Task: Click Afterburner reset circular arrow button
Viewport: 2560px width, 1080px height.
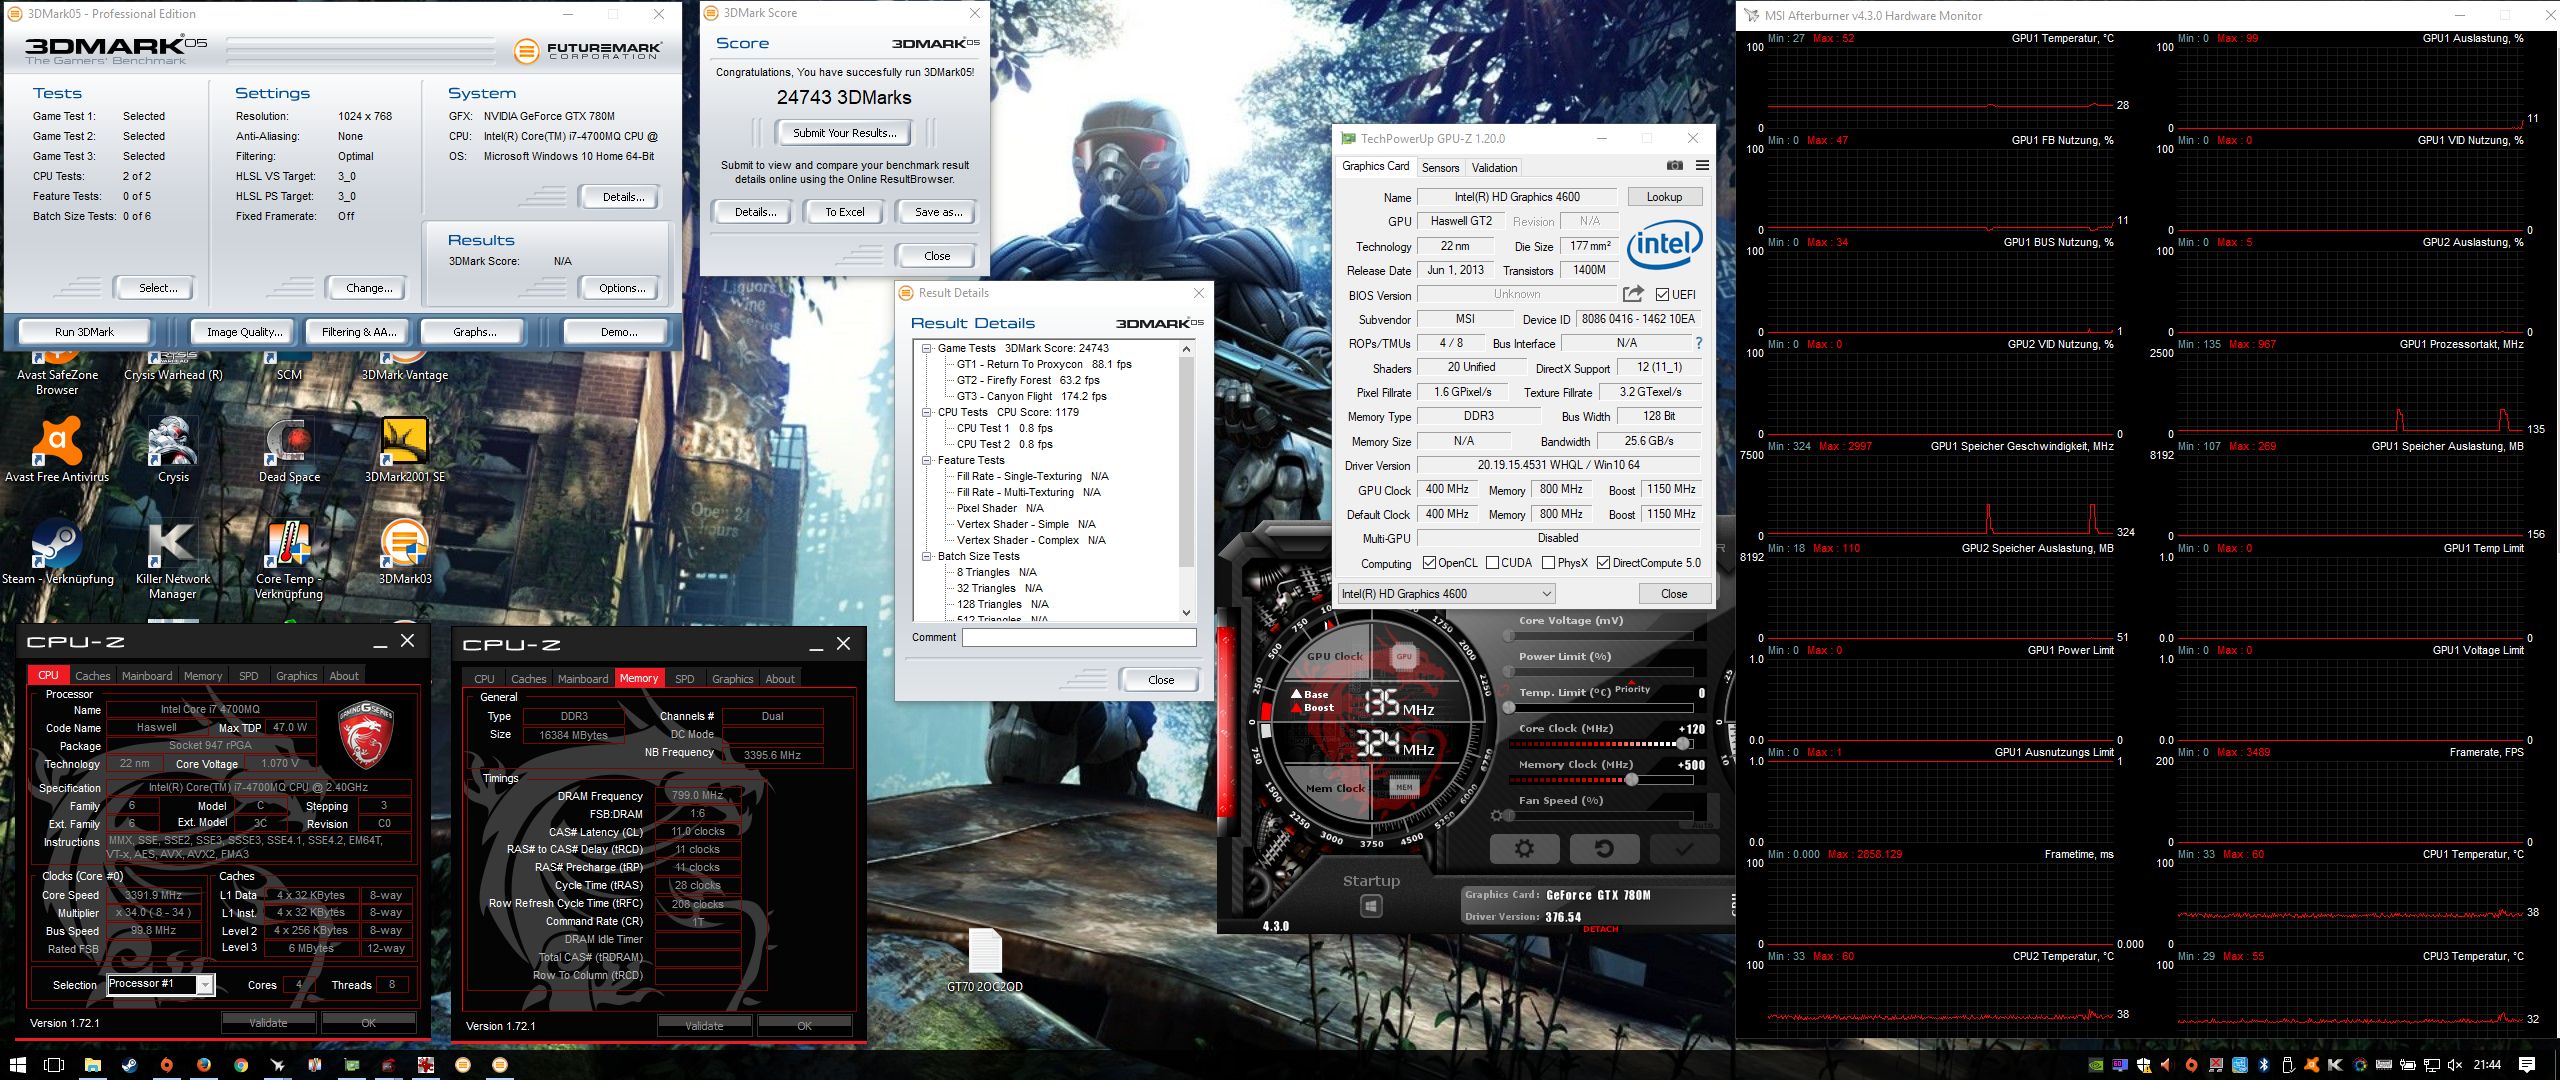Action: point(1604,849)
